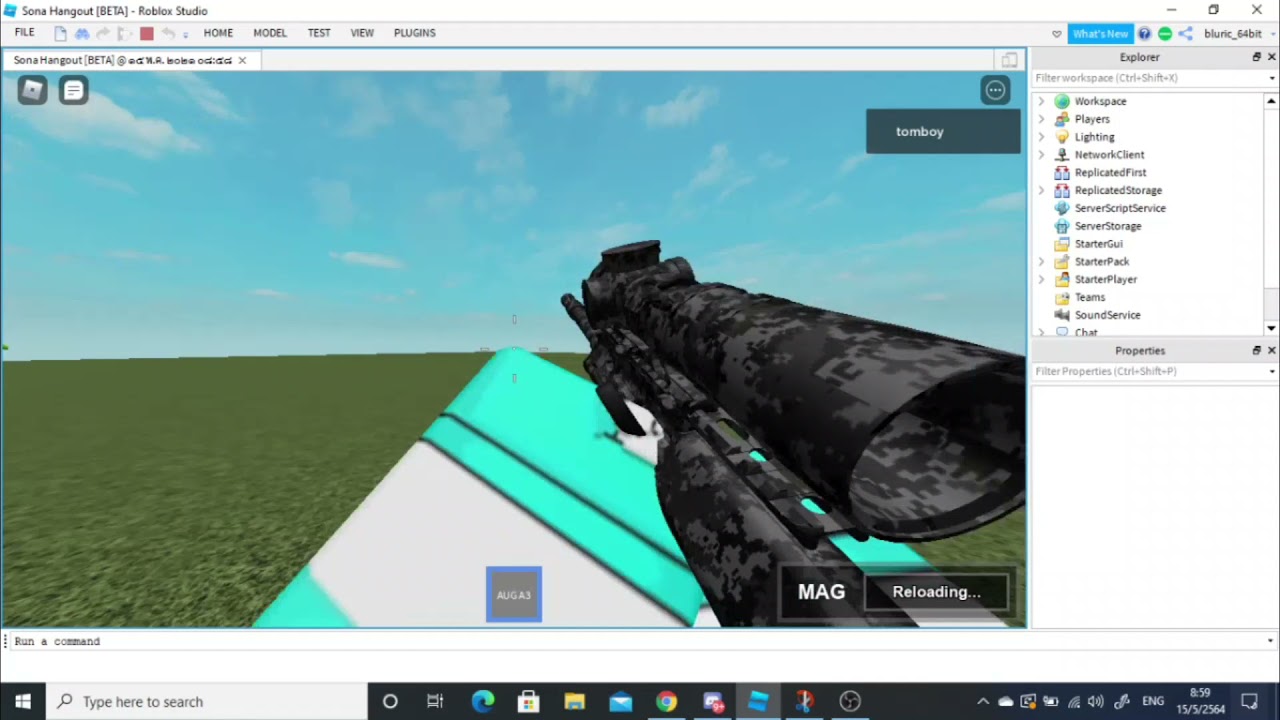1280x720 pixels.
Task: Select SoundService in the Explorer
Action: pos(1107,315)
